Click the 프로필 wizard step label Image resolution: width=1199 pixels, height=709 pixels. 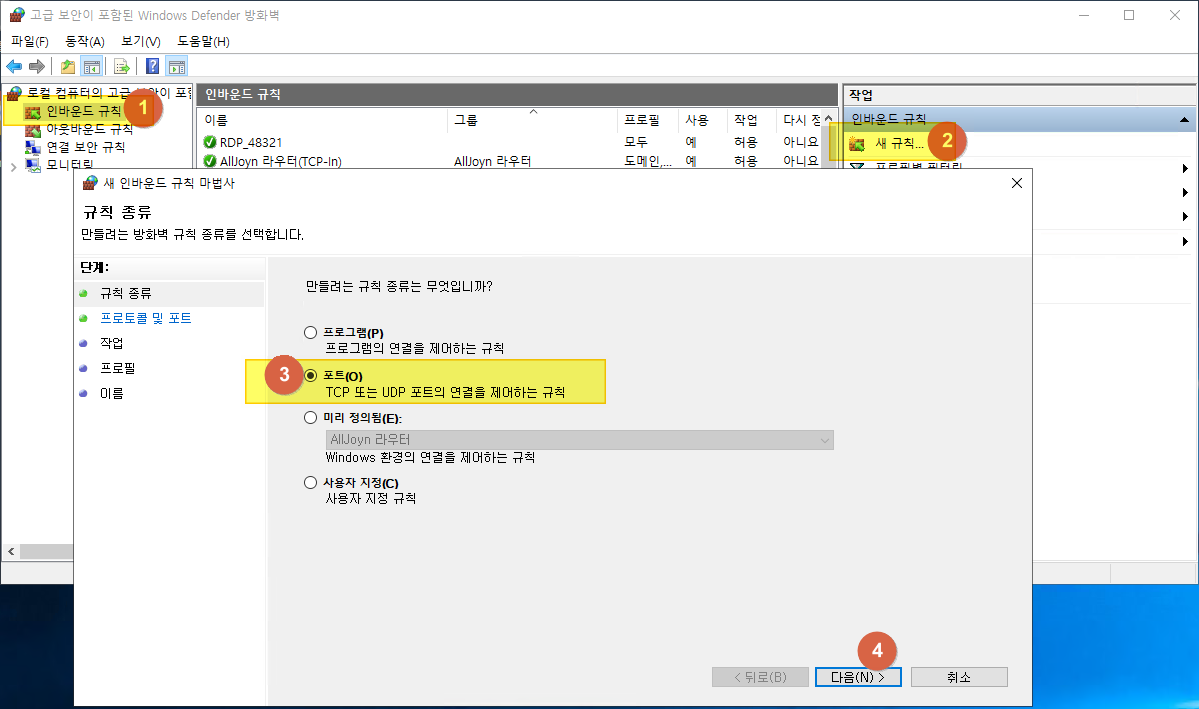click(x=118, y=368)
